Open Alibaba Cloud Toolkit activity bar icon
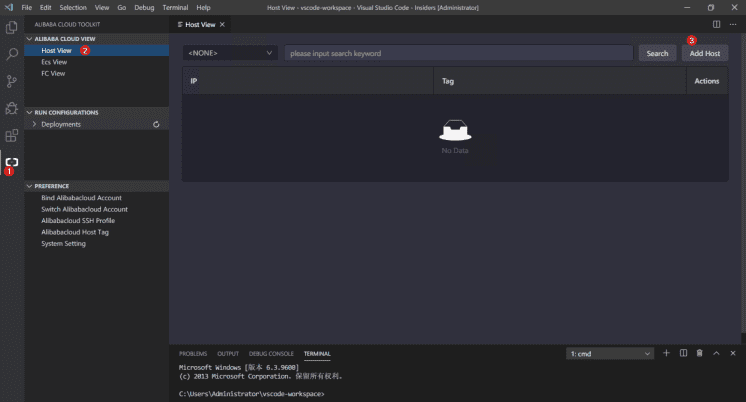The width and height of the screenshot is (746, 402). tap(11, 162)
